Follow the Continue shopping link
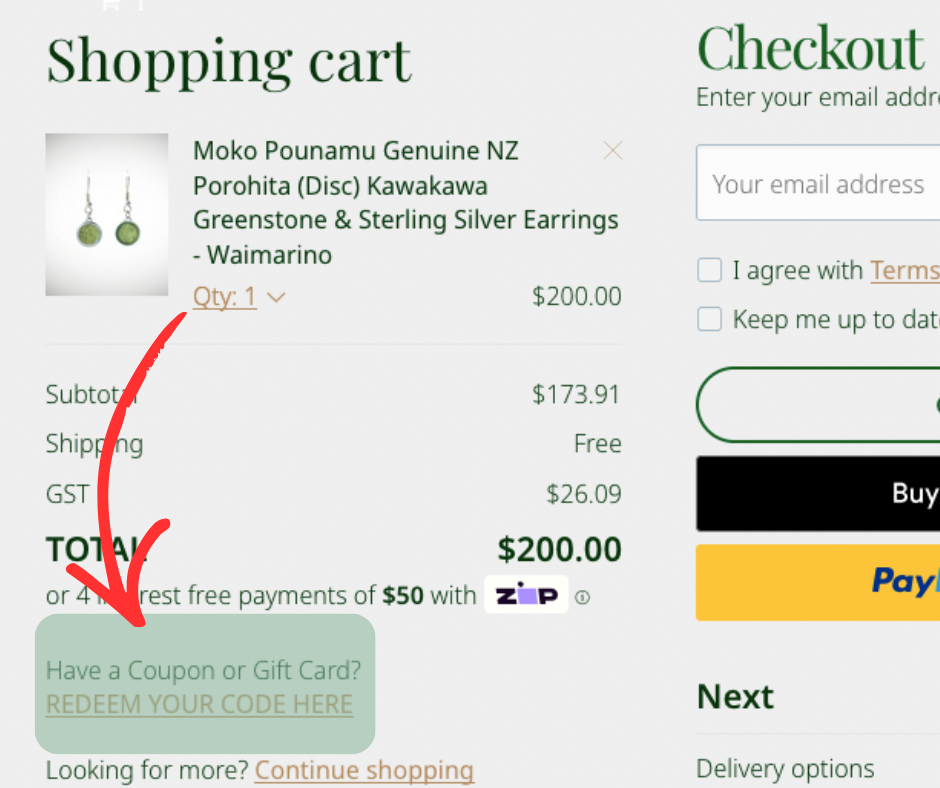940x788 pixels. pos(364,770)
